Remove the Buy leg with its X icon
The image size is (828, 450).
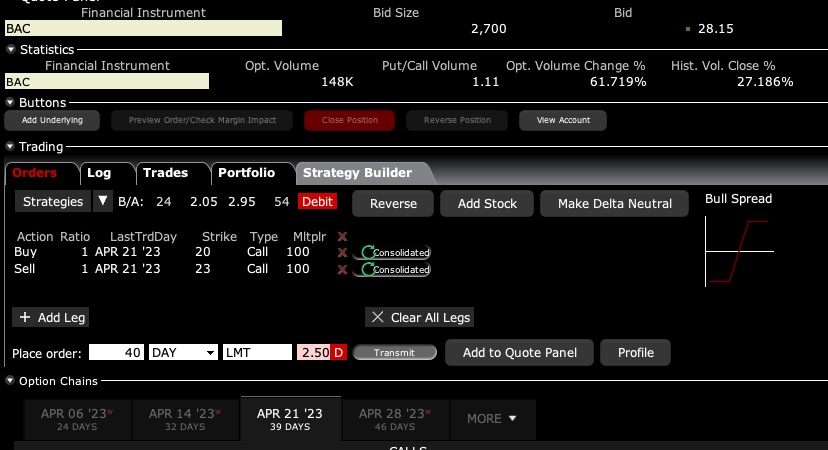[343, 253]
